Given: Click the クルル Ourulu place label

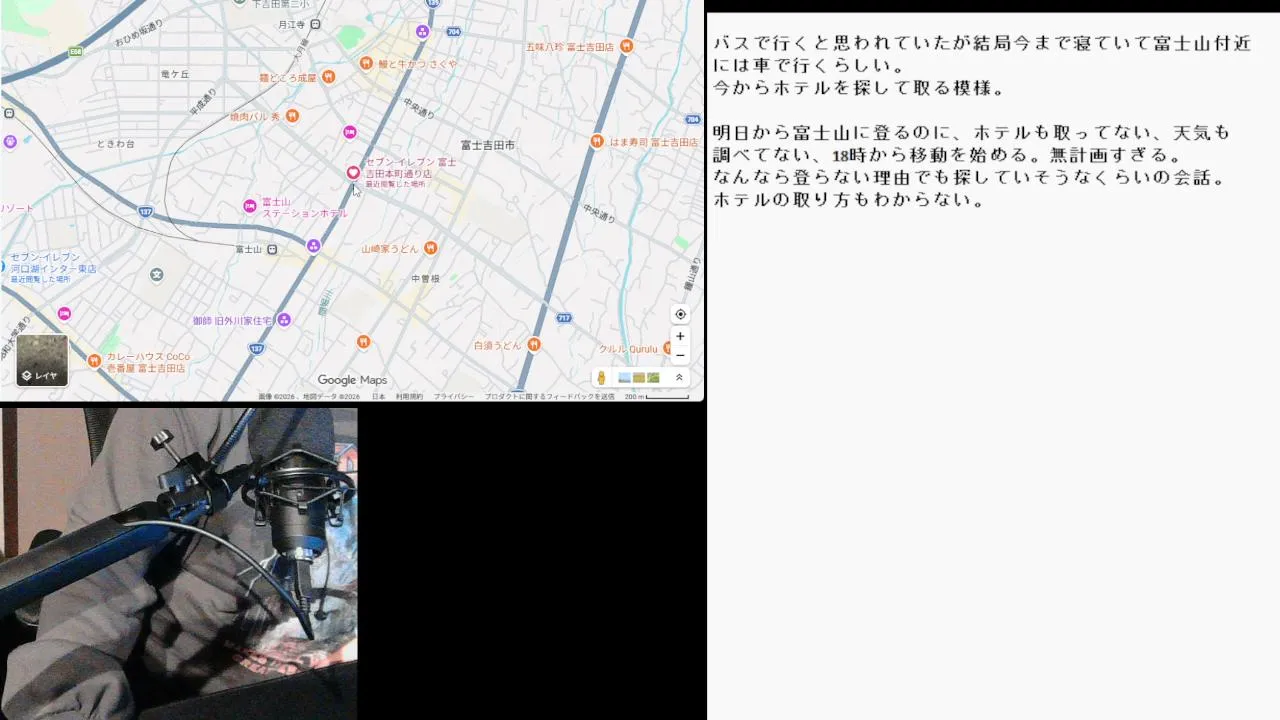Looking at the screenshot, I should [x=628, y=349].
